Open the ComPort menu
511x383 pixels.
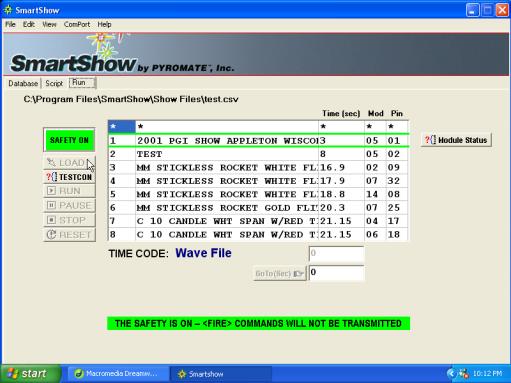(x=77, y=24)
